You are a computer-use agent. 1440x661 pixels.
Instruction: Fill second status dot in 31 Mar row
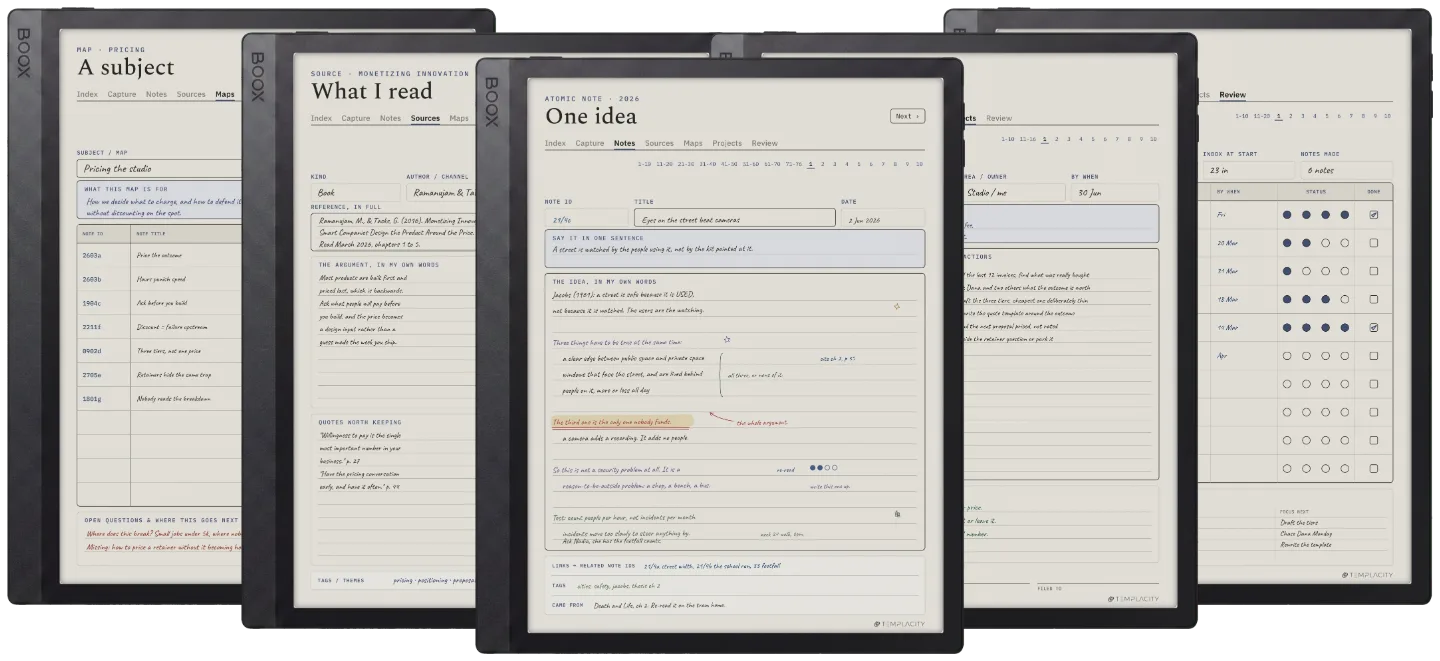[1306, 271]
